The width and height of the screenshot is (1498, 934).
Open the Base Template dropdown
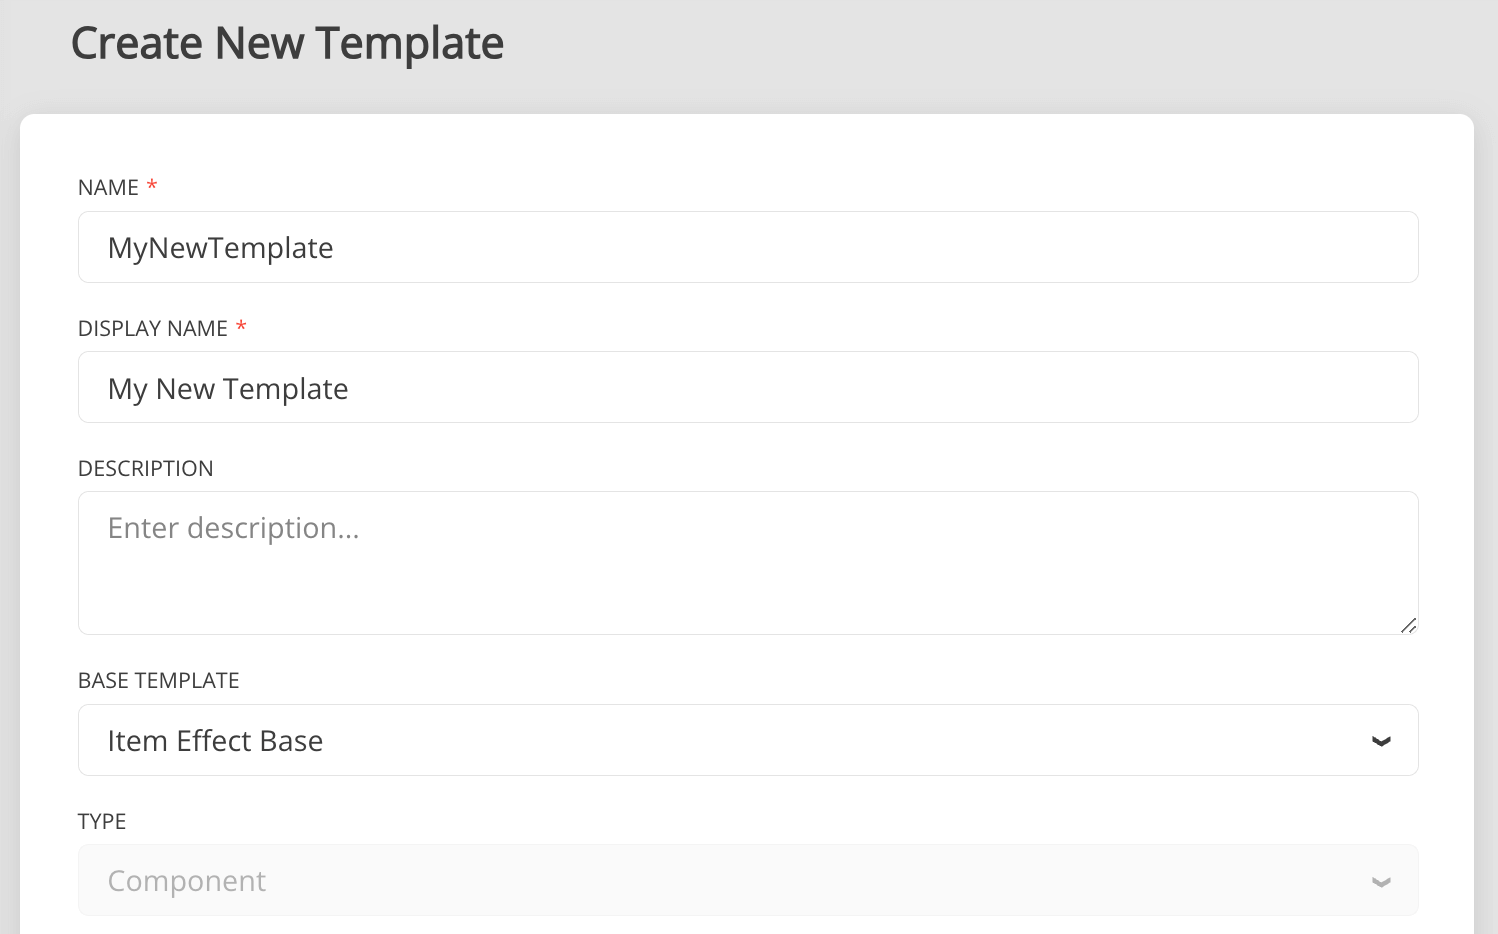pos(748,740)
